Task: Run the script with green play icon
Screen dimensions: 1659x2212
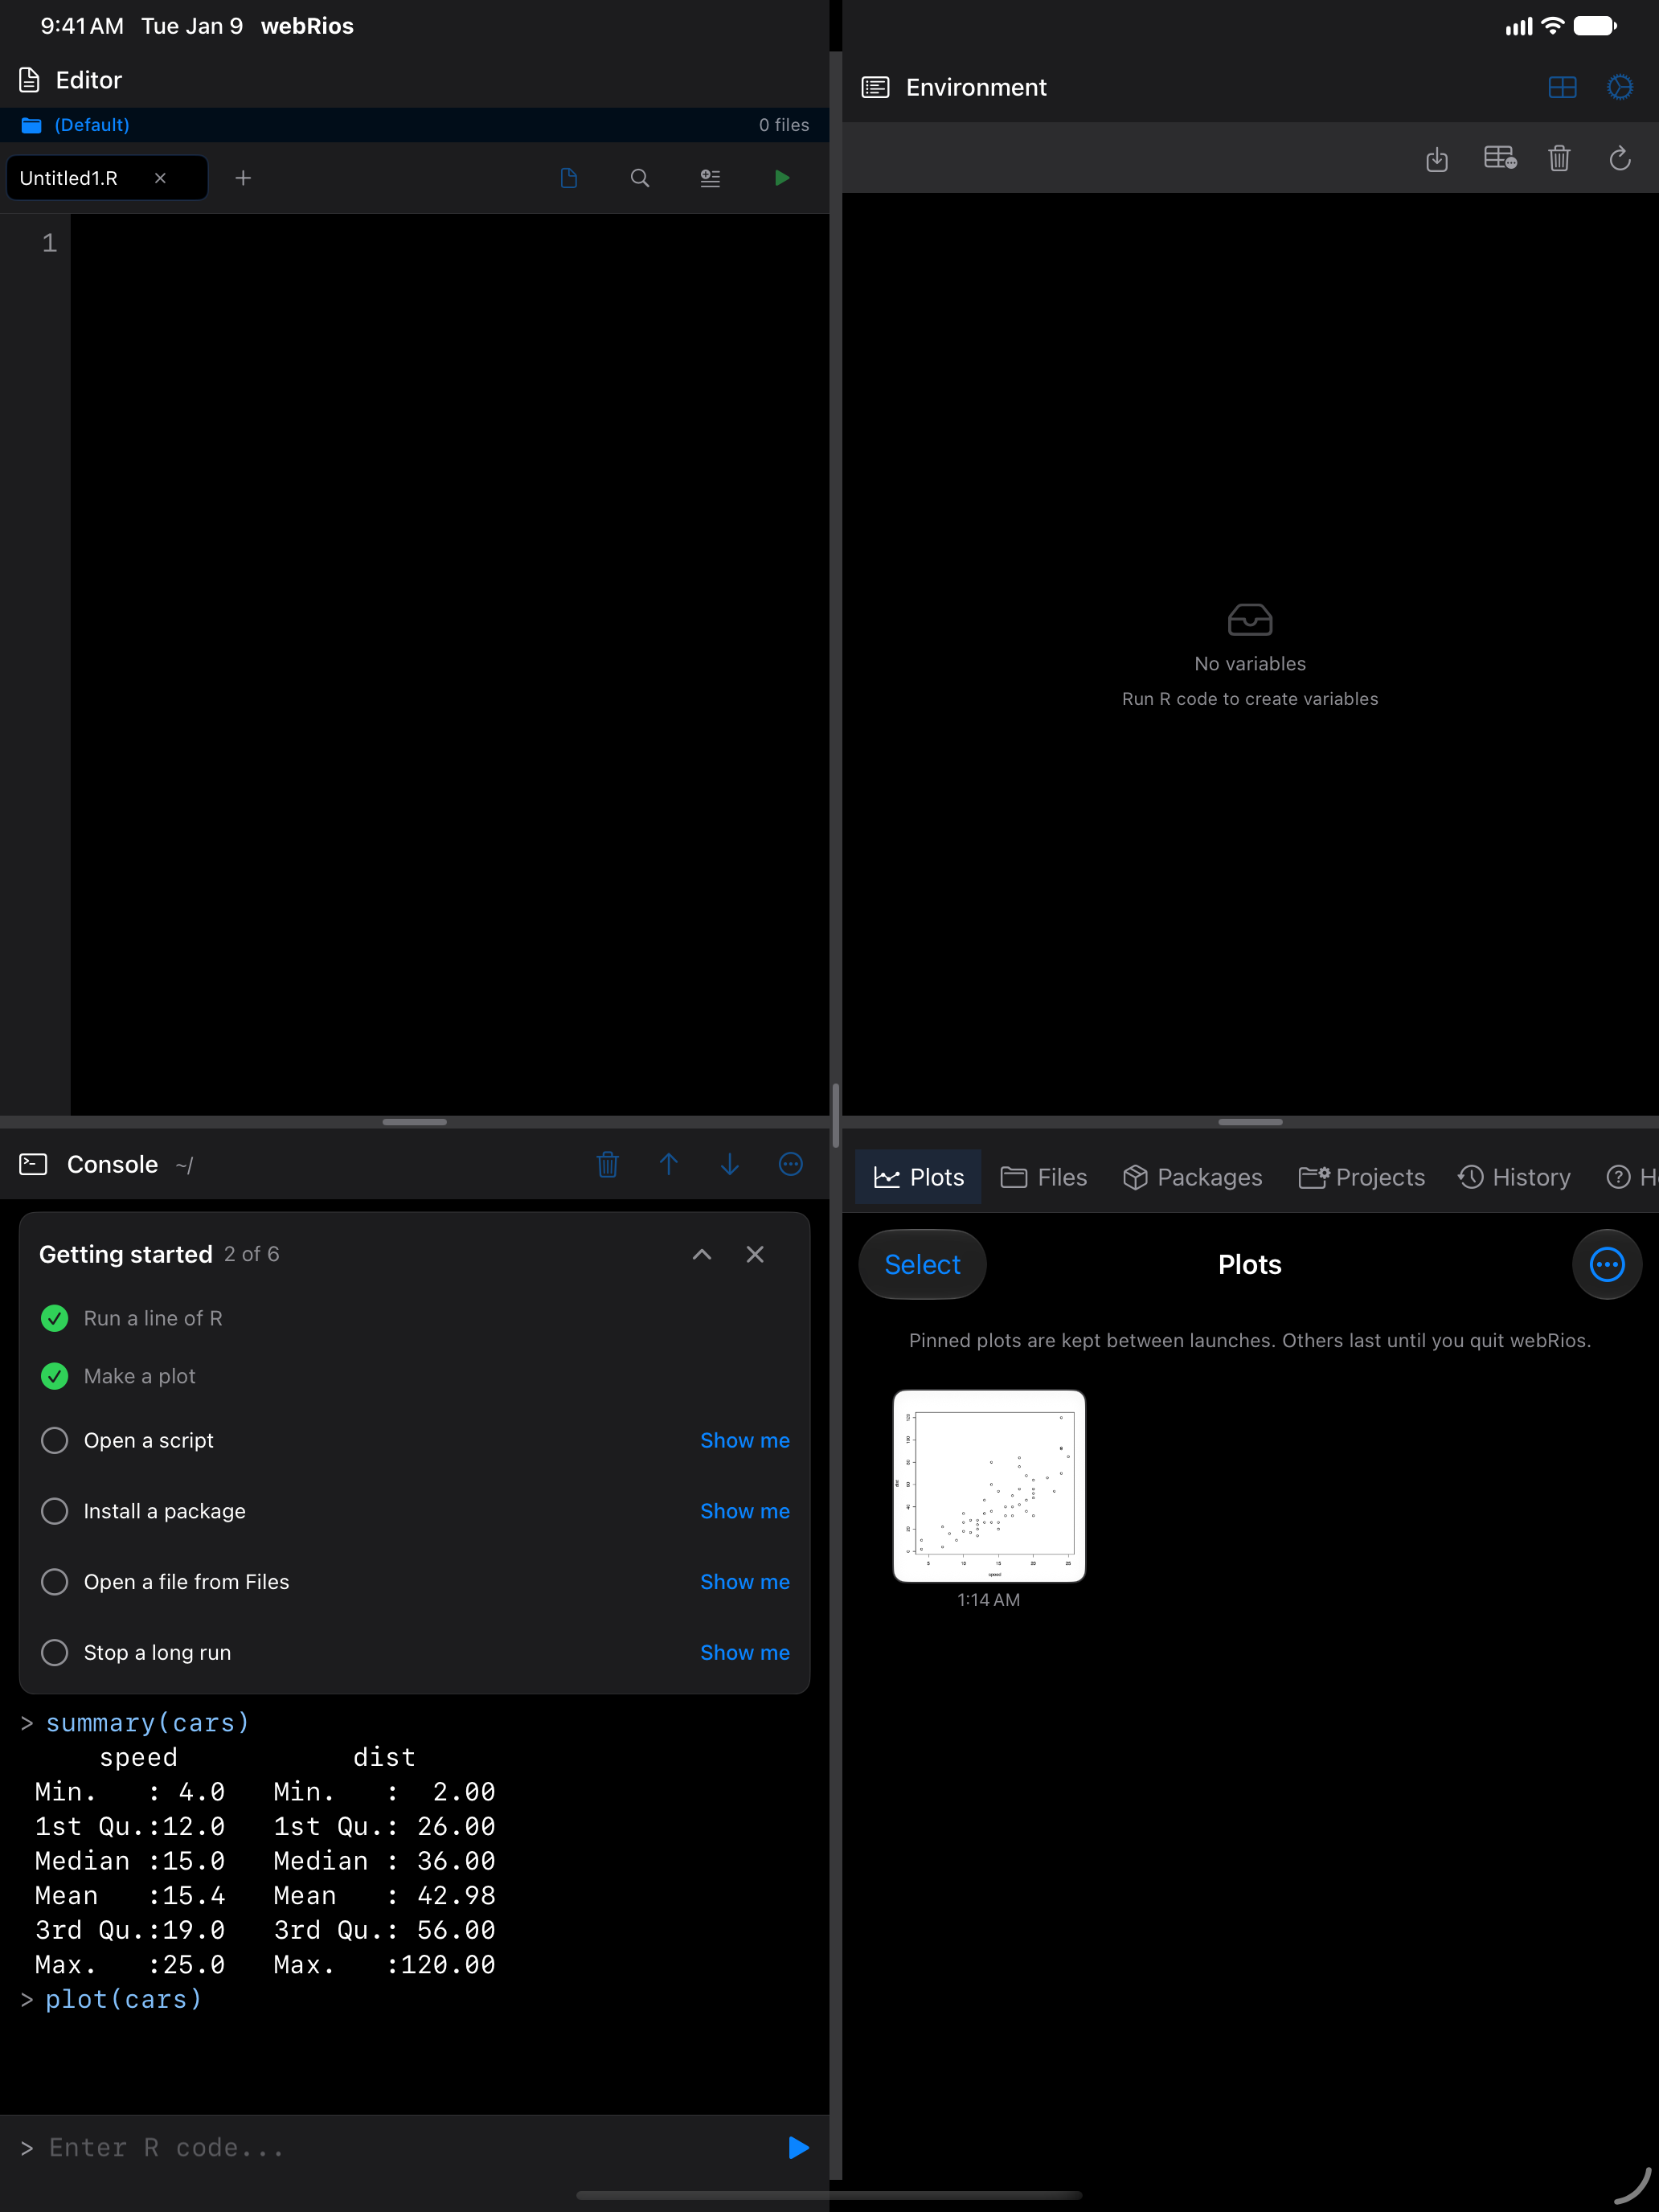Action: click(782, 178)
